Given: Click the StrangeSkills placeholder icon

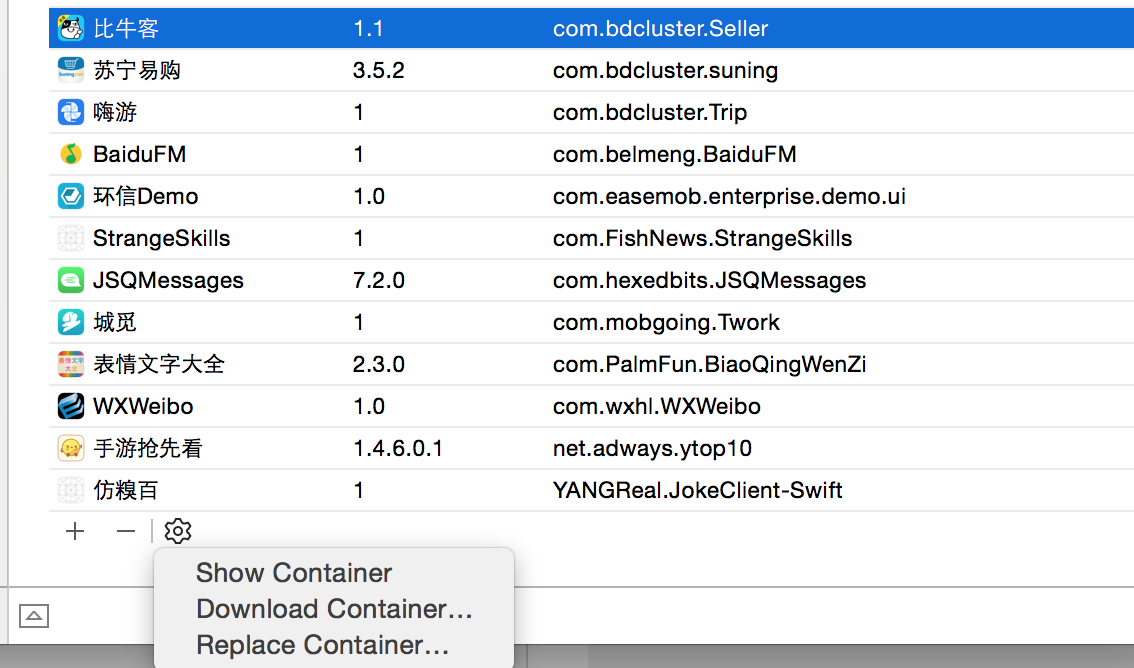Looking at the screenshot, I should click(71, 238).
